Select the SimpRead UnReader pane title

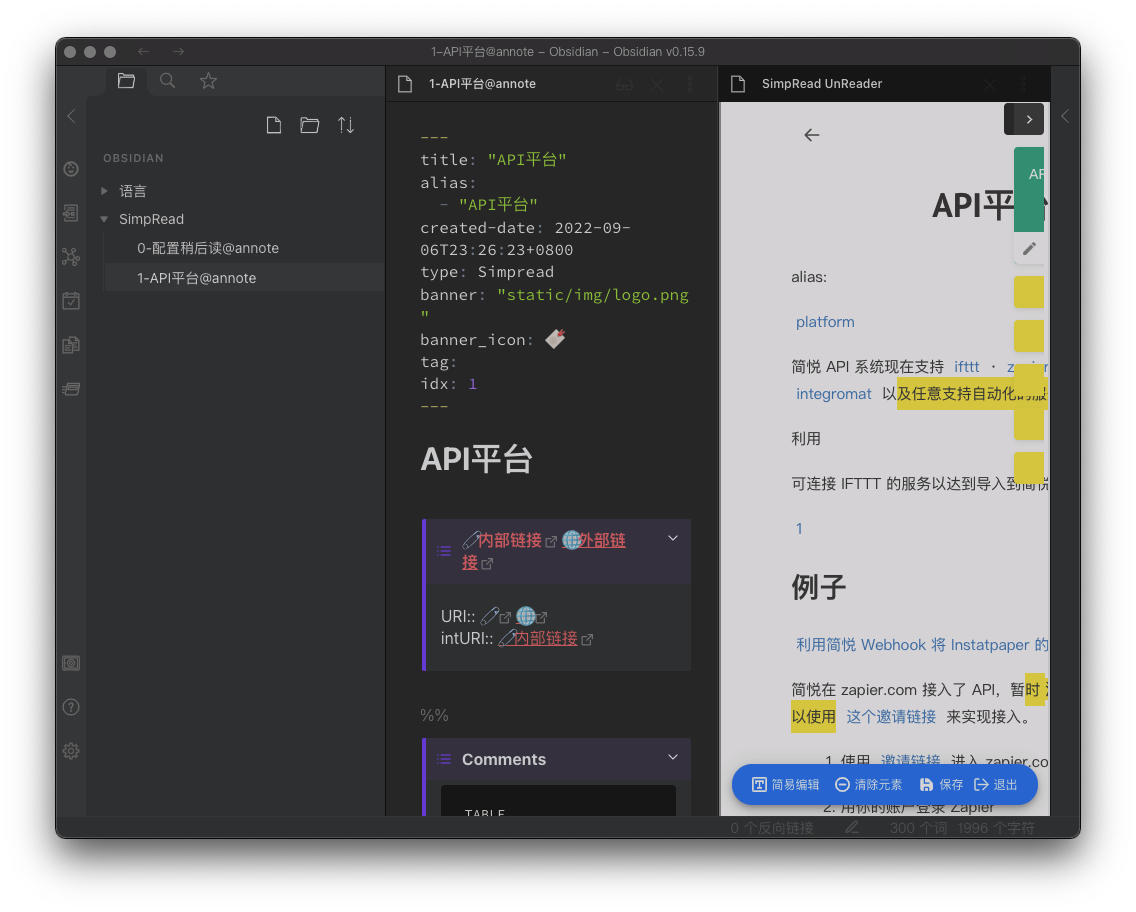coord(822,84)
